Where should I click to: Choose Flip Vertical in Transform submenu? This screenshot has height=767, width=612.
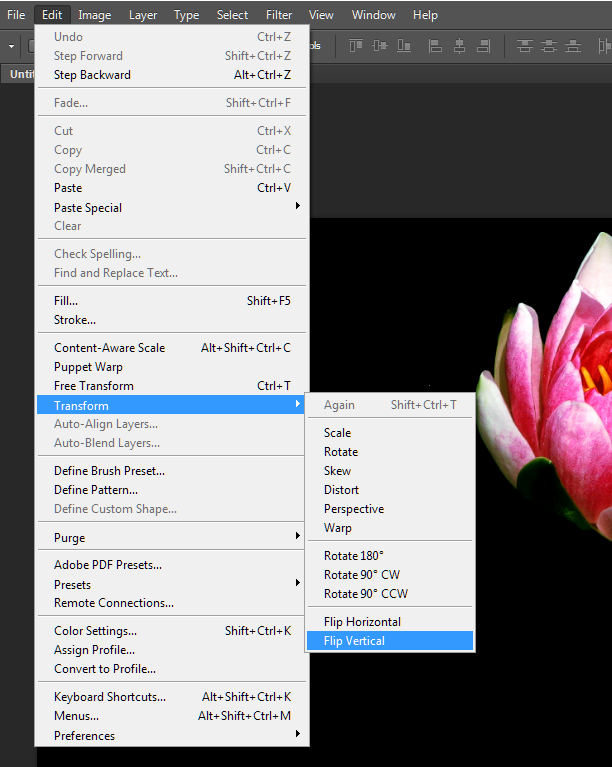coord(390,641)
